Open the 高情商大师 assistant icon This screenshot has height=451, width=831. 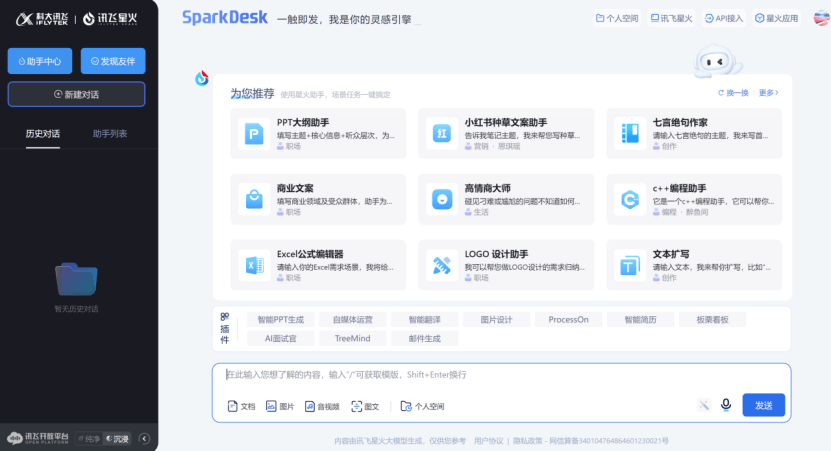[442, 199]
